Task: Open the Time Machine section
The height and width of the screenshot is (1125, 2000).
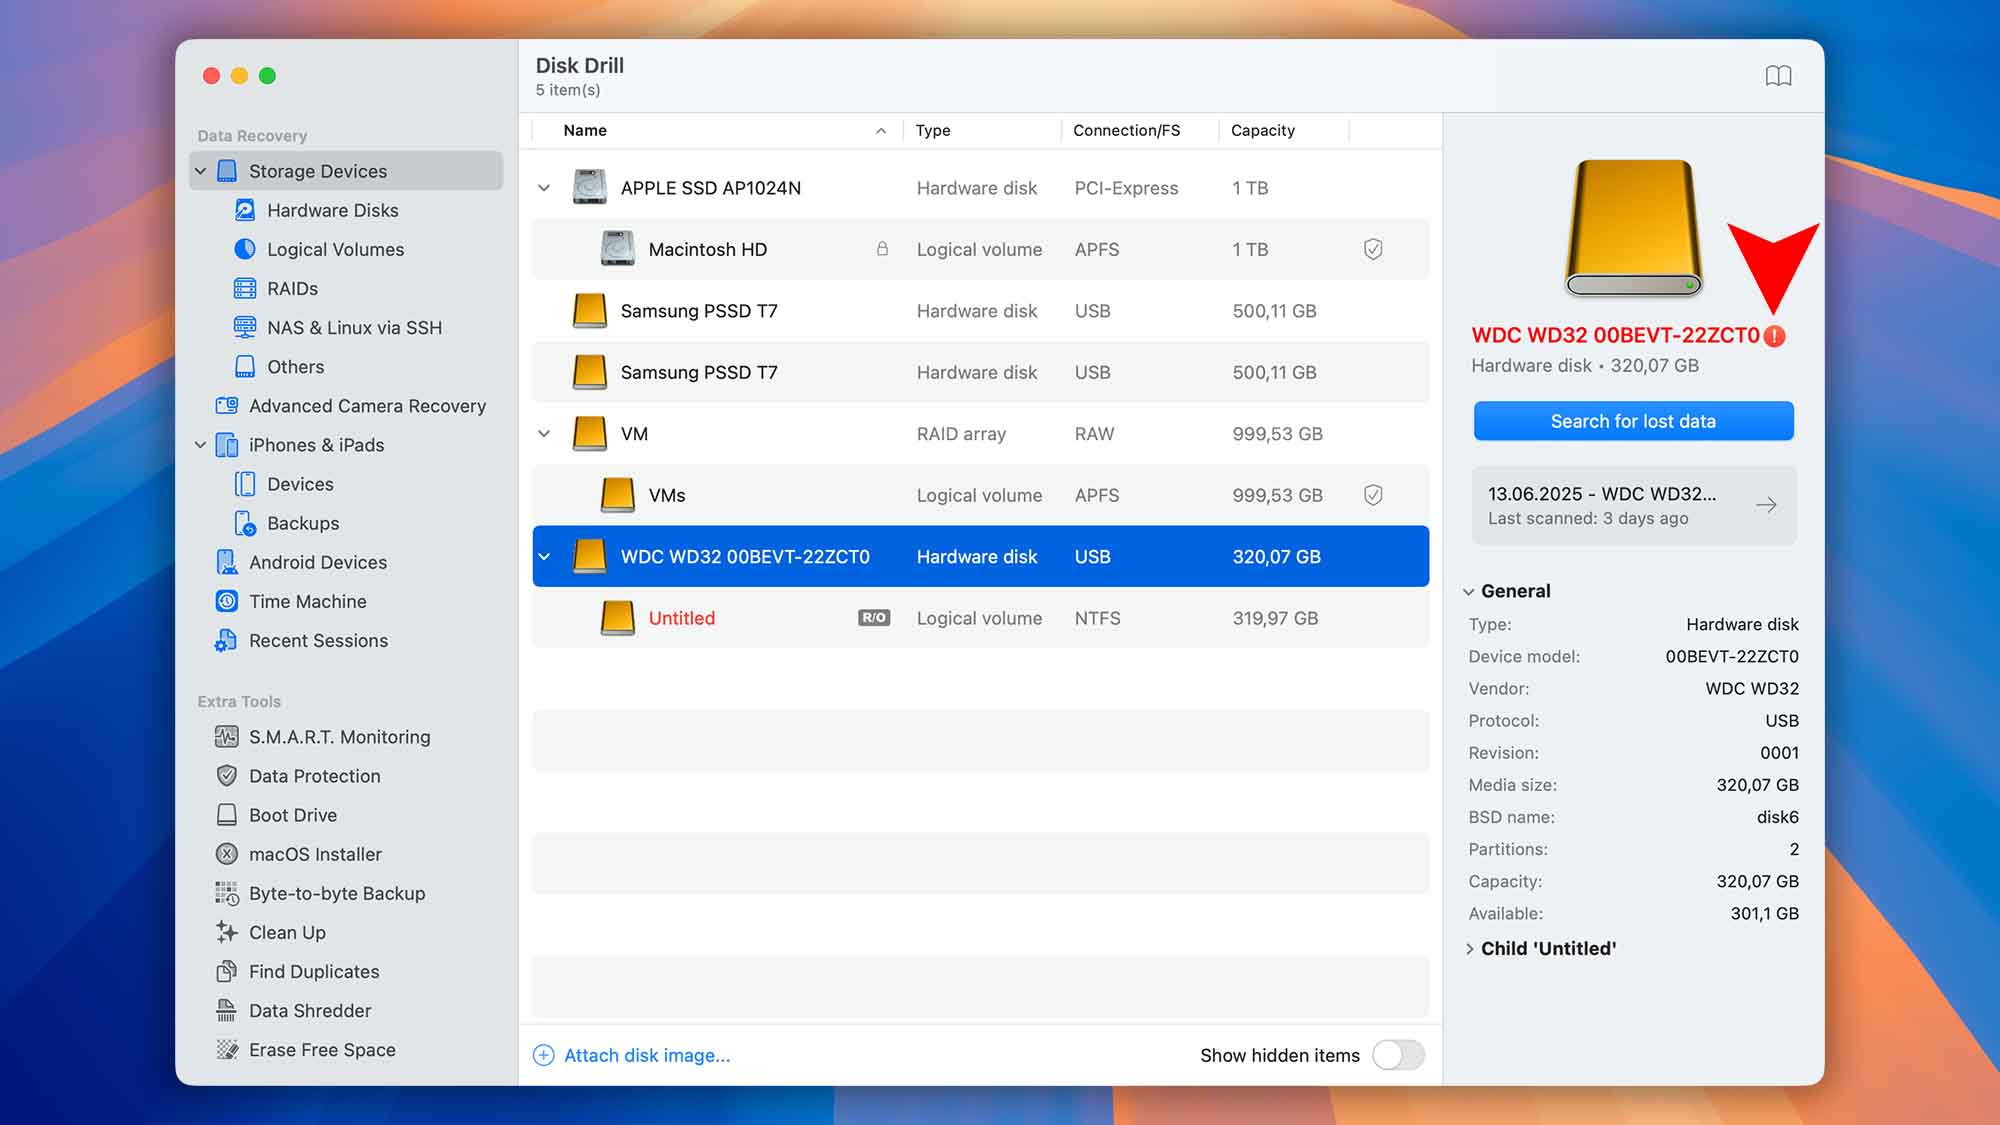Action: [307, 601]
